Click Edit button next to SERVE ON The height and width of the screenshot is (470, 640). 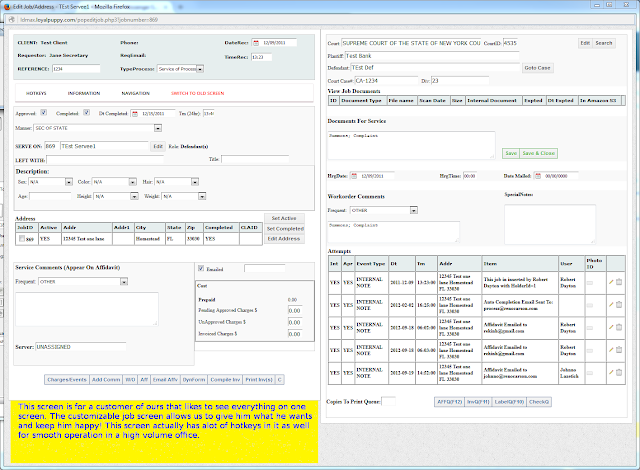point(158,146)
